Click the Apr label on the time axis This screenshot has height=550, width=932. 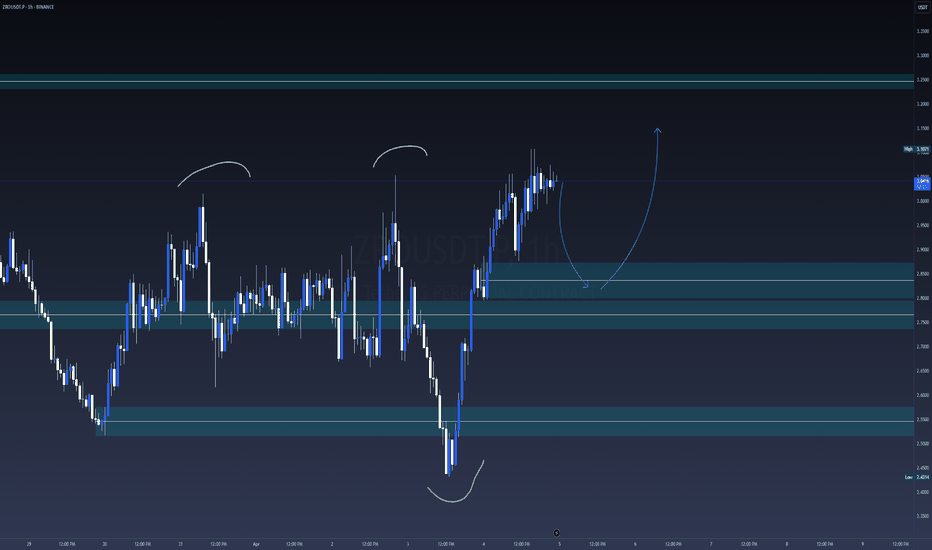(x=256, y=544)
